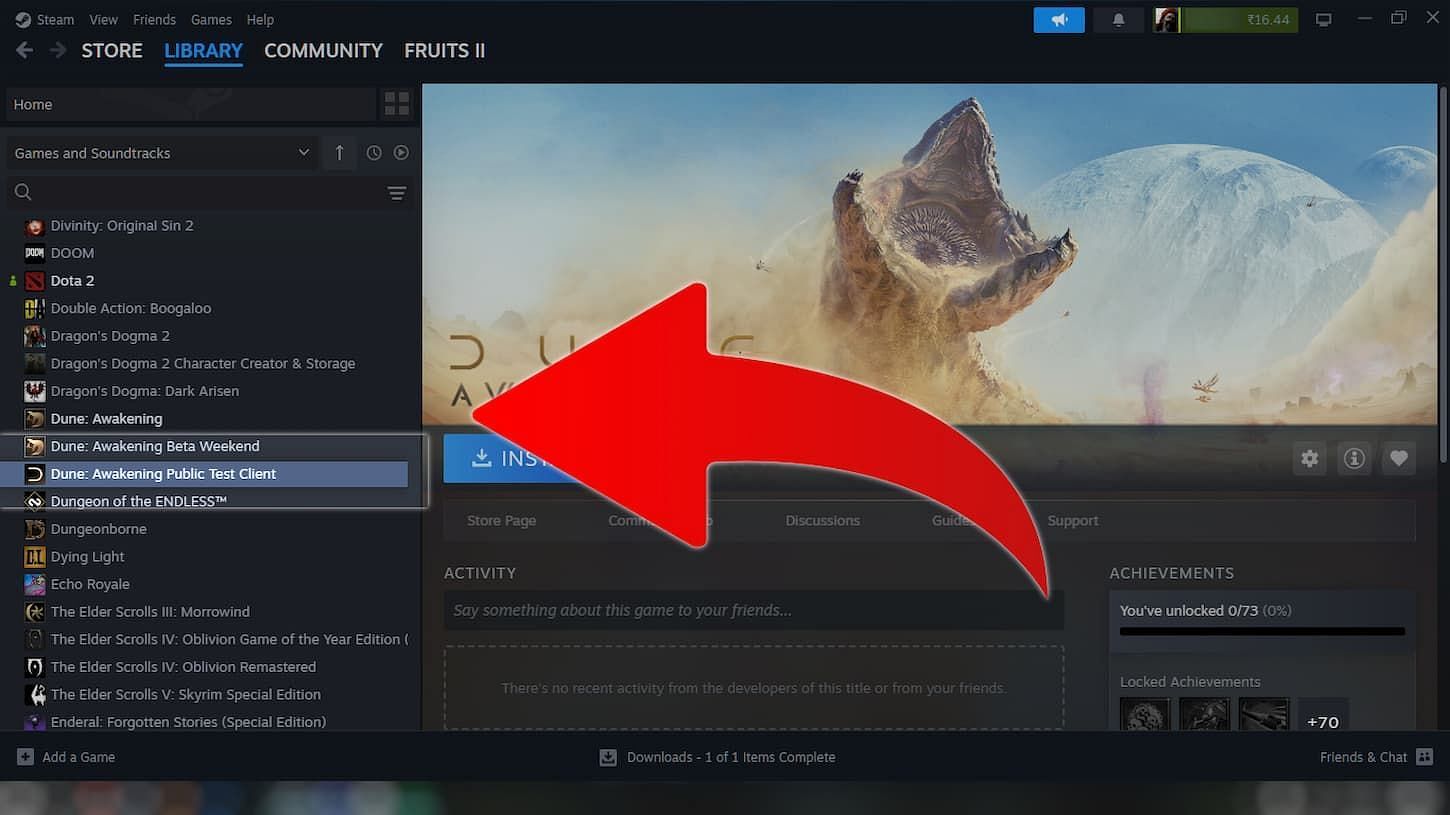
Task: Open the Steam menu
Action: 45,20
